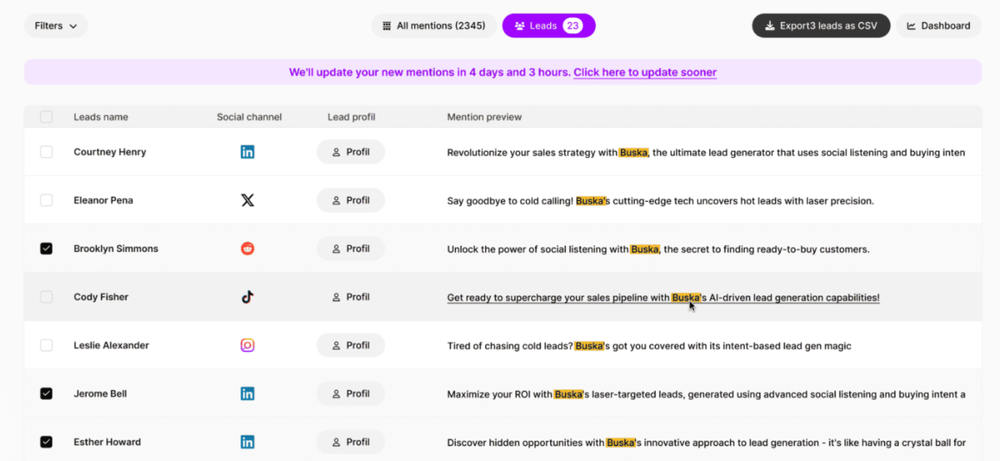Switch to All mentions (2345) tab
Screen dimensions: 1000x461
pyautogui.click(x=434, y=26)
